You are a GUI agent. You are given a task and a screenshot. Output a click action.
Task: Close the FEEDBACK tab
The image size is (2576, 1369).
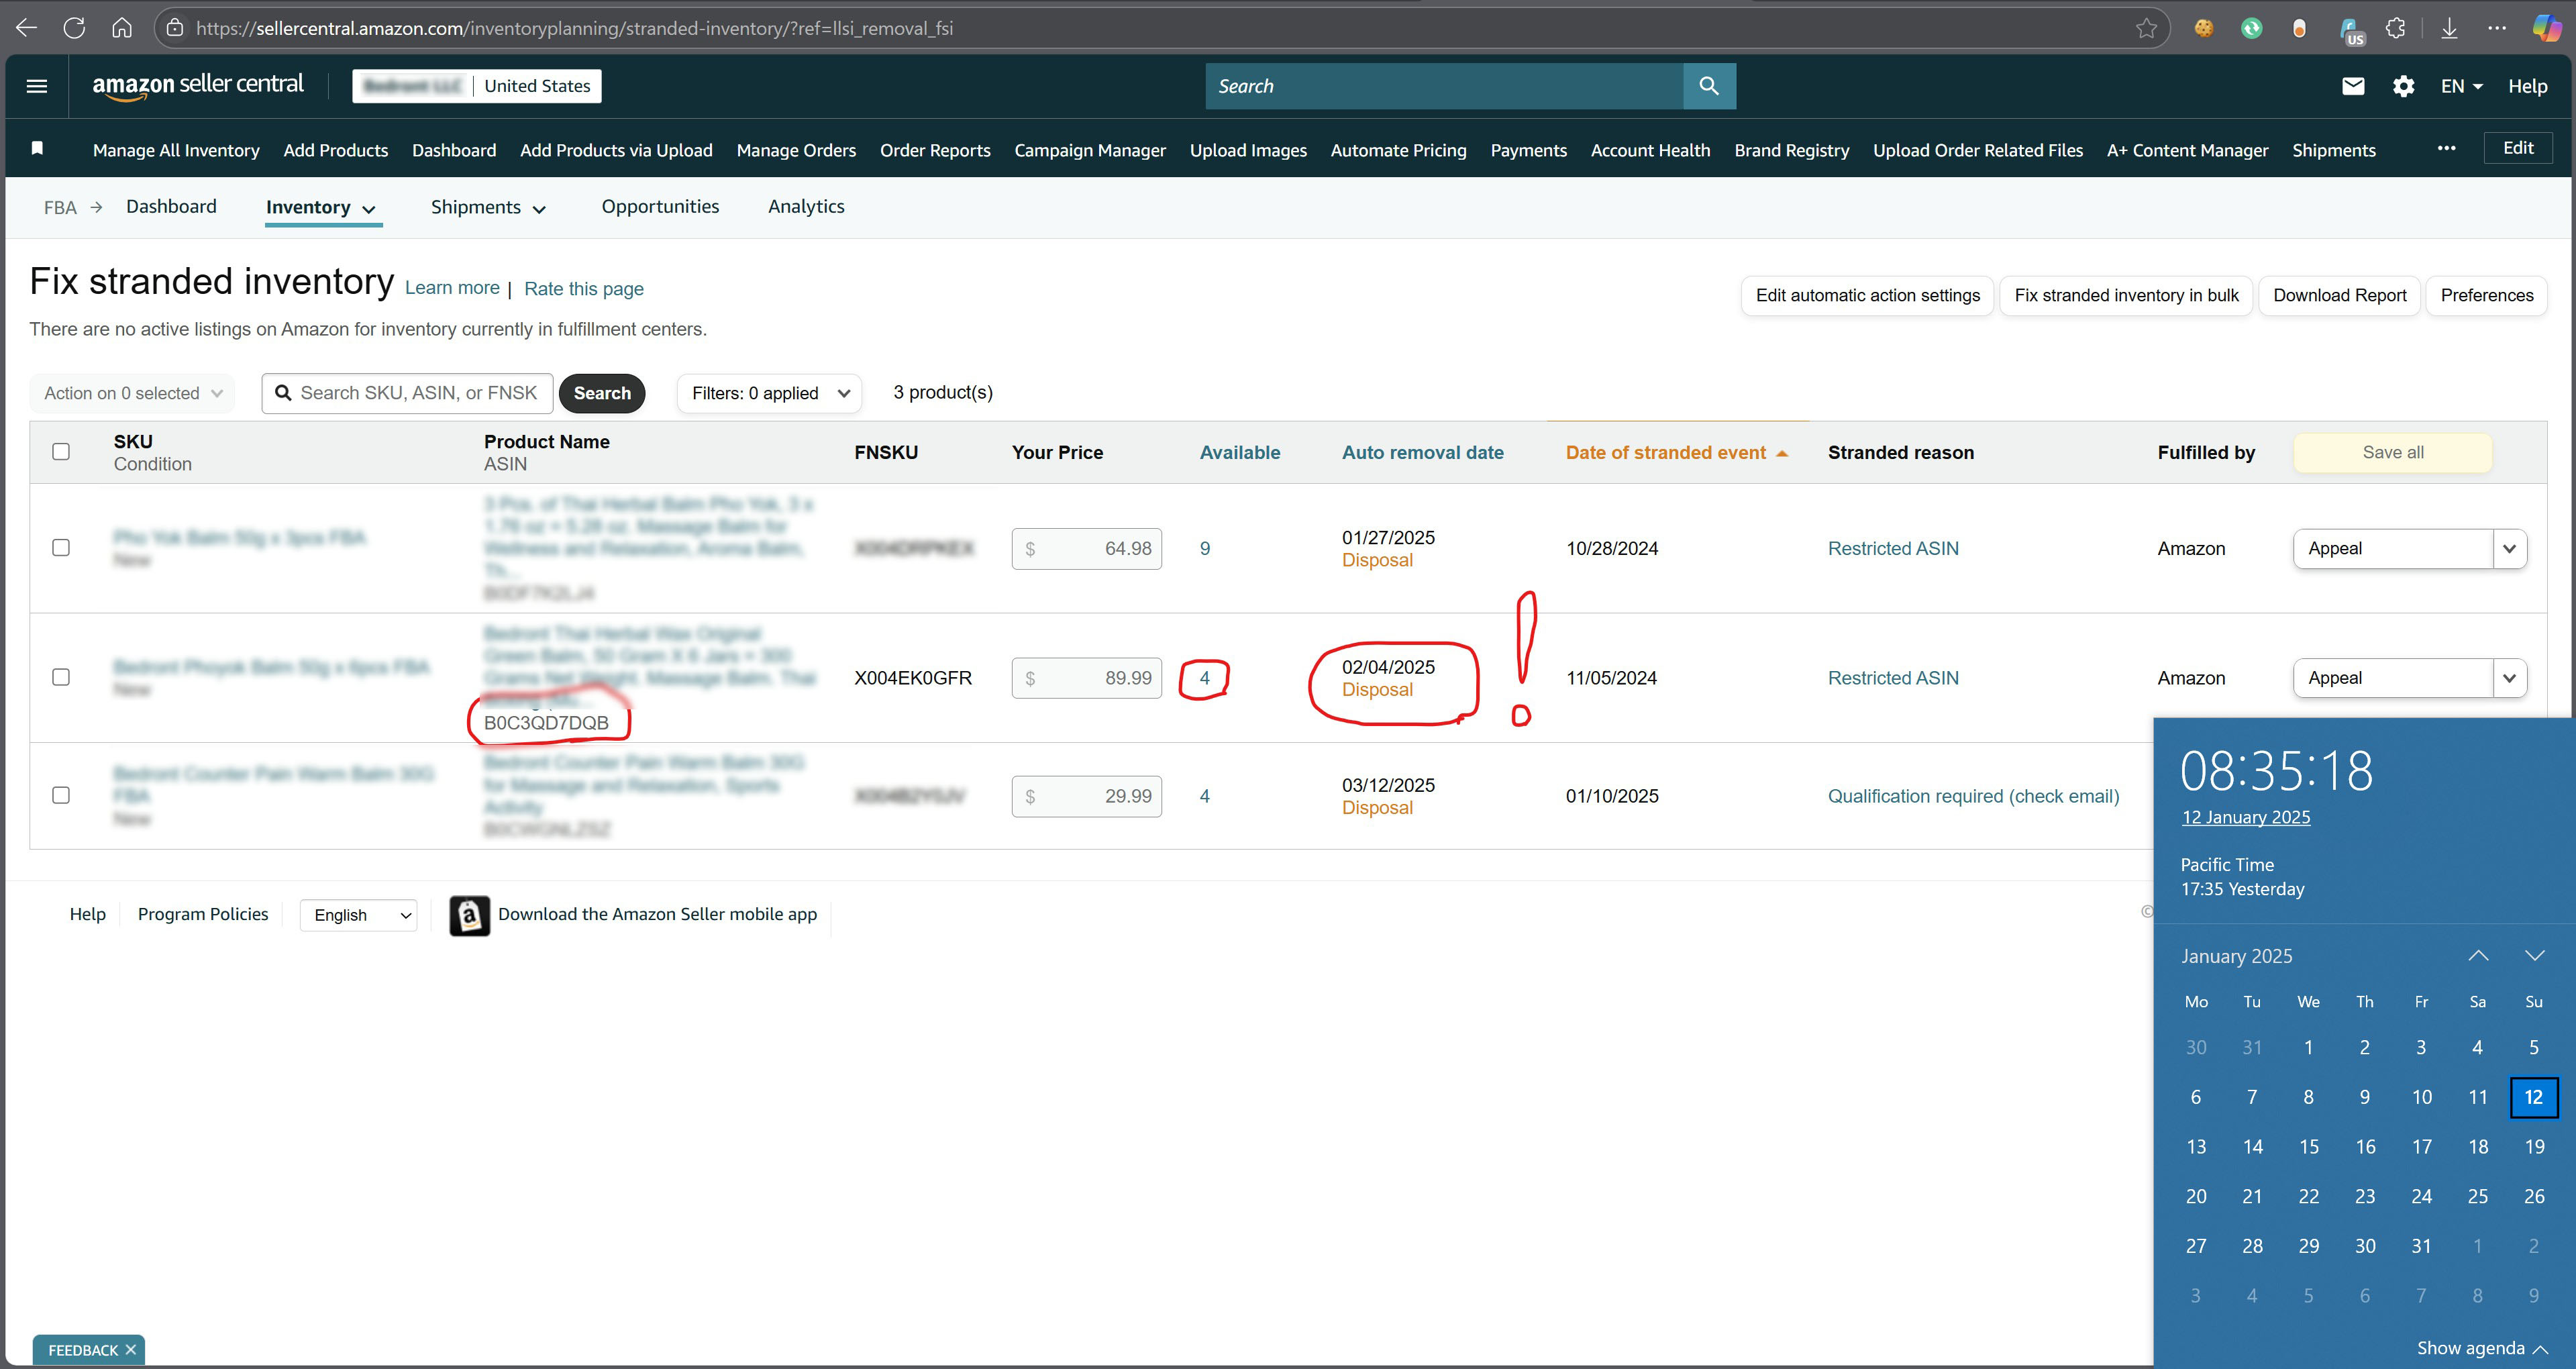coord(130,1350)
